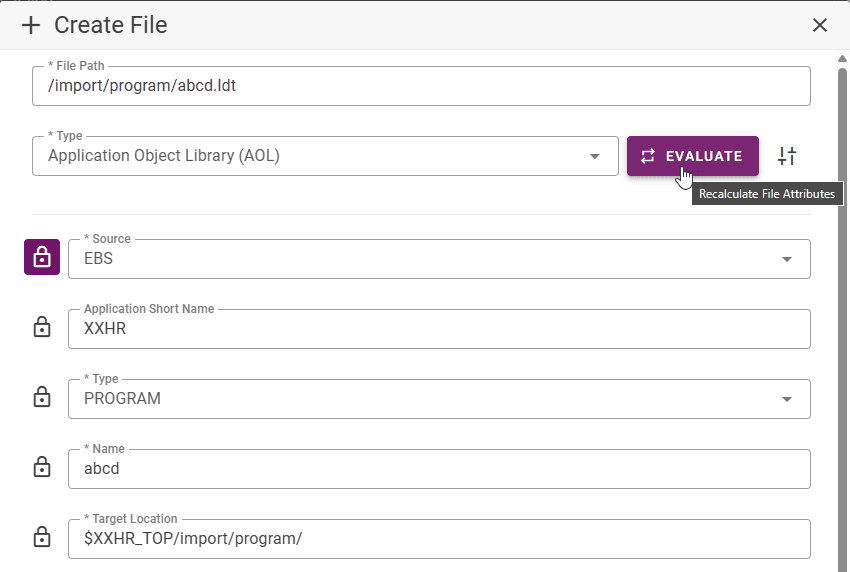Click the Create File dialog title
This screenshot has height=572, width=850.
111,25
